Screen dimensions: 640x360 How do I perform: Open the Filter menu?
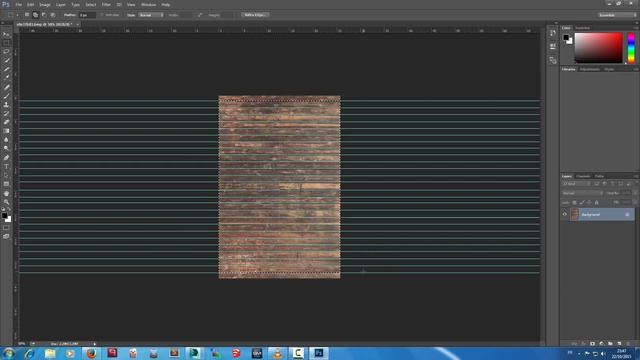tap(106, 4)
